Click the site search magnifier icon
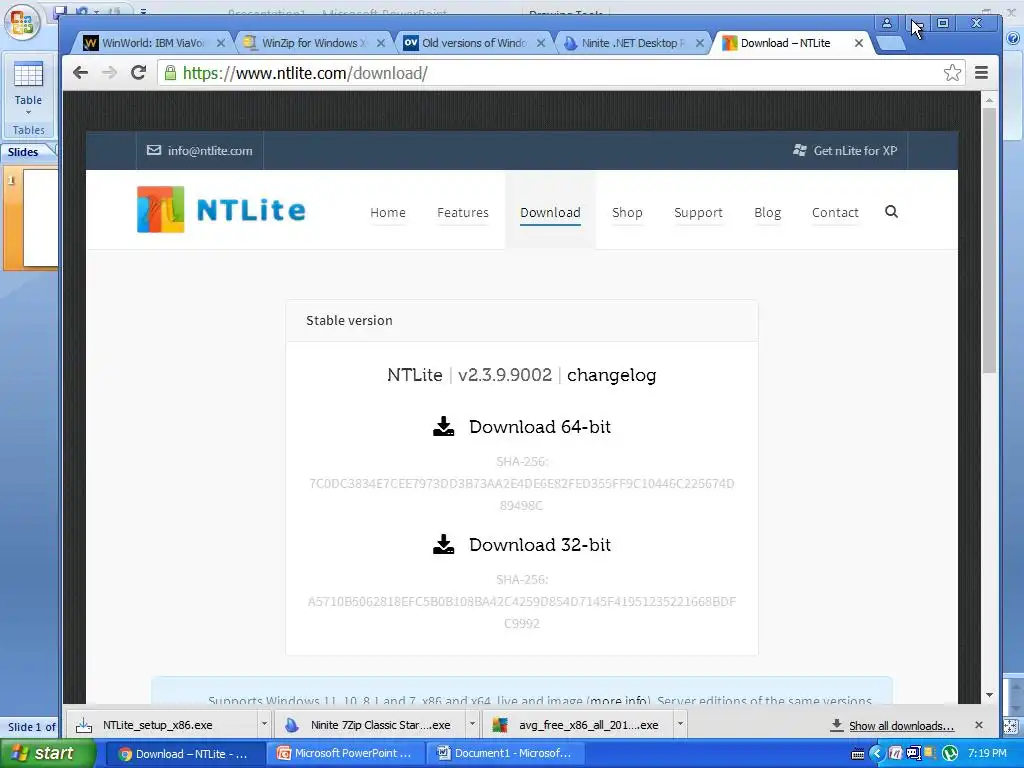 coord(891,212)
